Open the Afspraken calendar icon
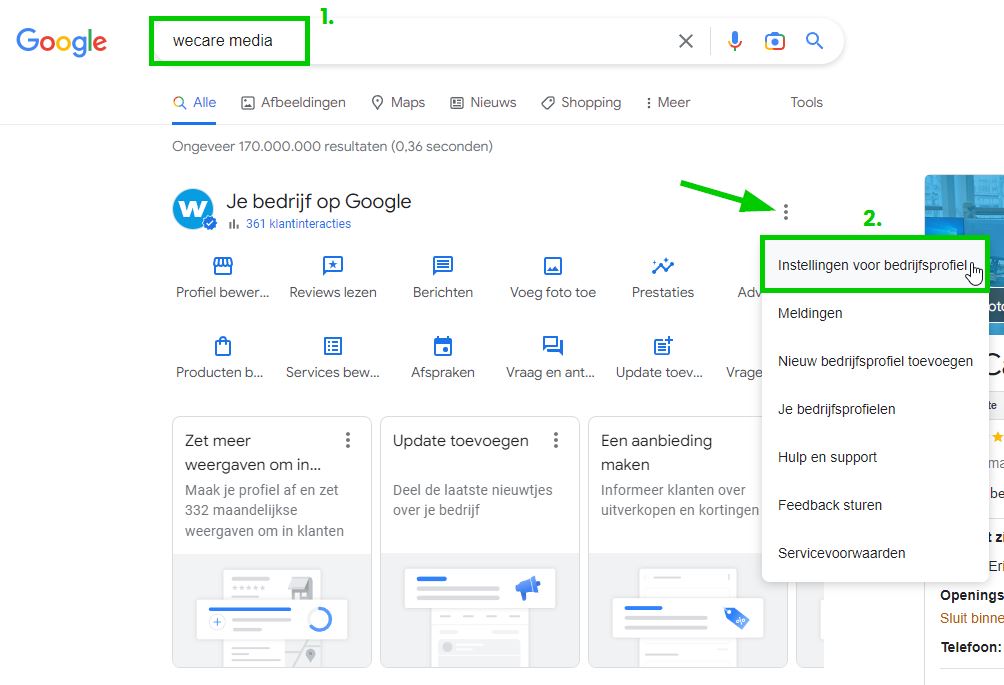Image resolution: width=1004 pixels, height=685 pixels. (x=443, y=346)
